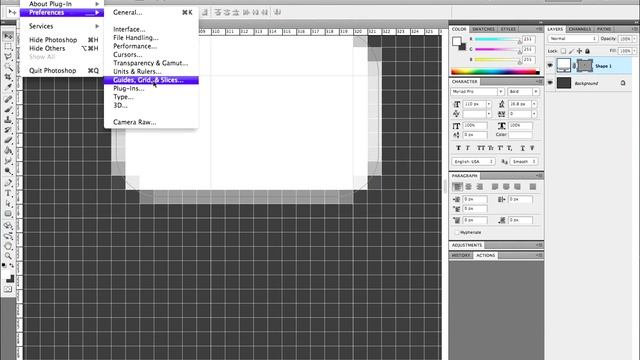
Task: Open Units & Rulers preferences
Action: pos(151,71)
